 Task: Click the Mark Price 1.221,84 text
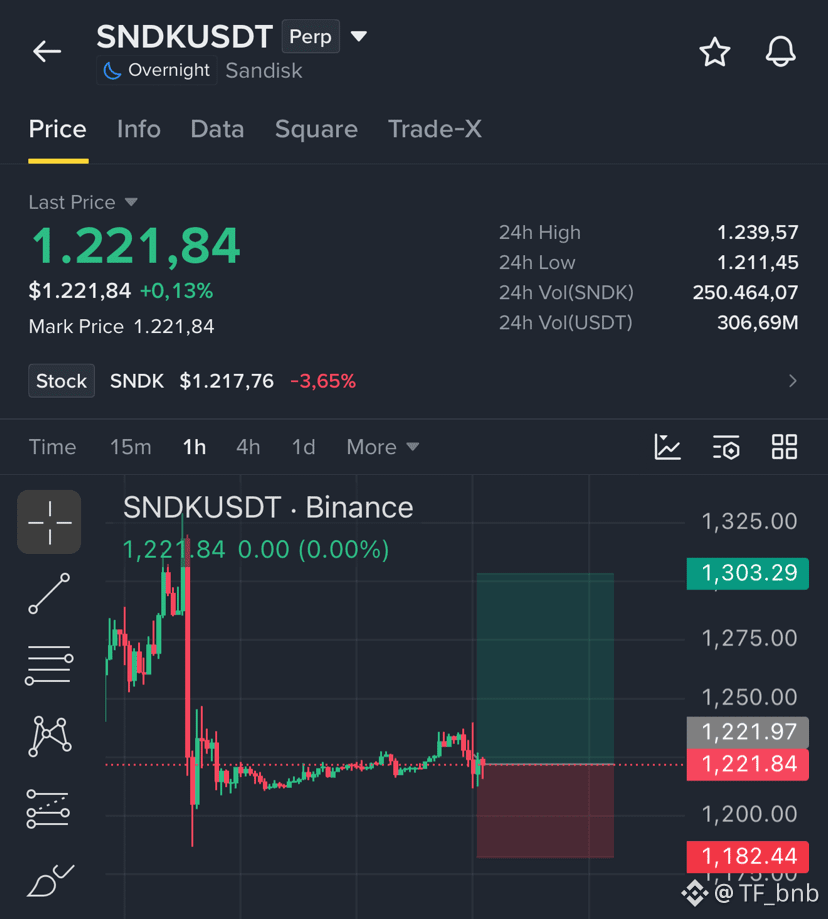coord(121,326)
